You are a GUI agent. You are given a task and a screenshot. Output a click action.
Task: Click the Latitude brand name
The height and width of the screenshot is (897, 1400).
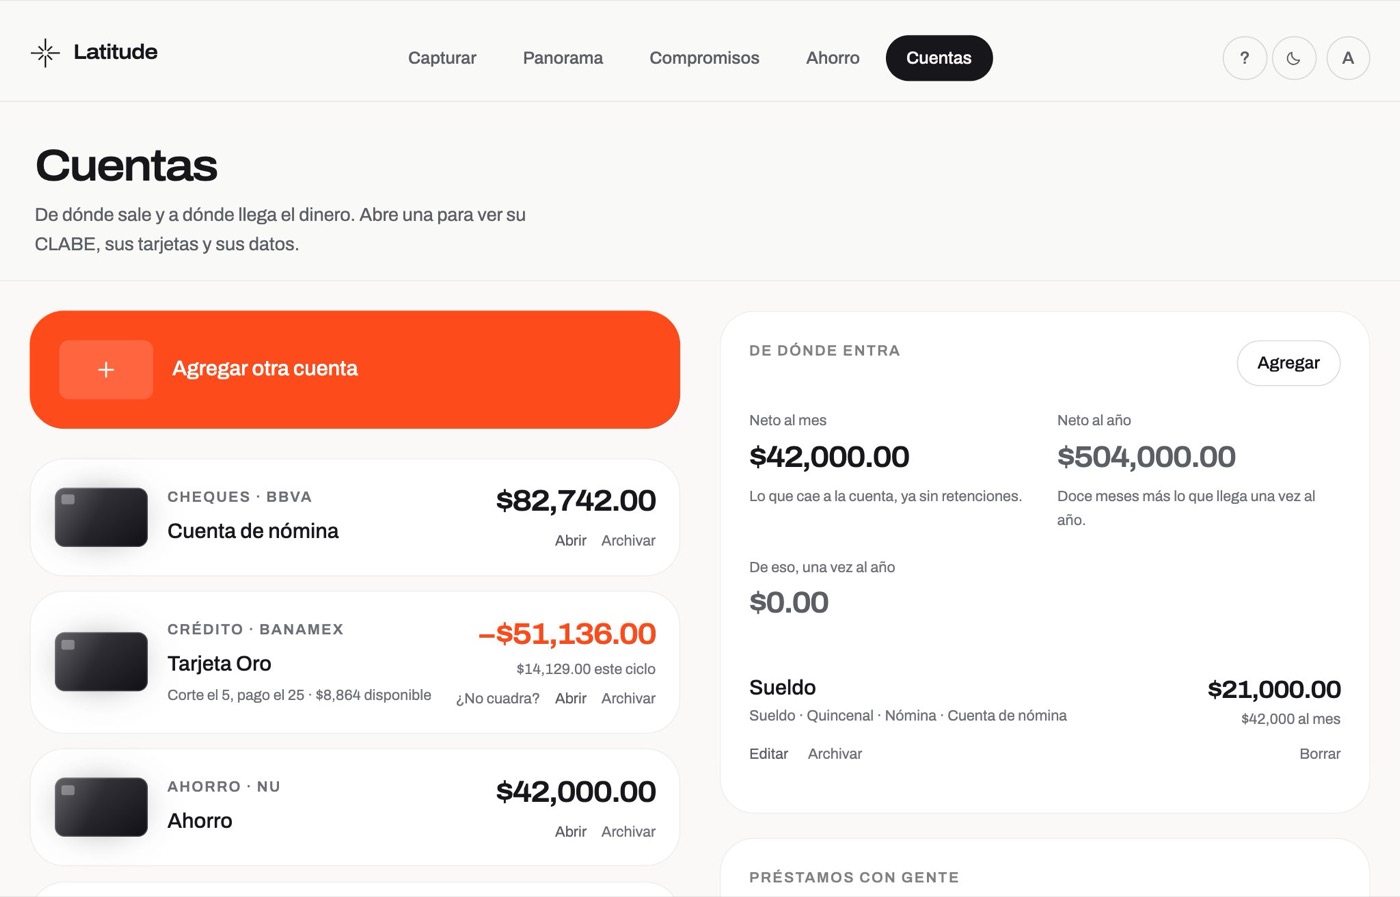(115, 52)
